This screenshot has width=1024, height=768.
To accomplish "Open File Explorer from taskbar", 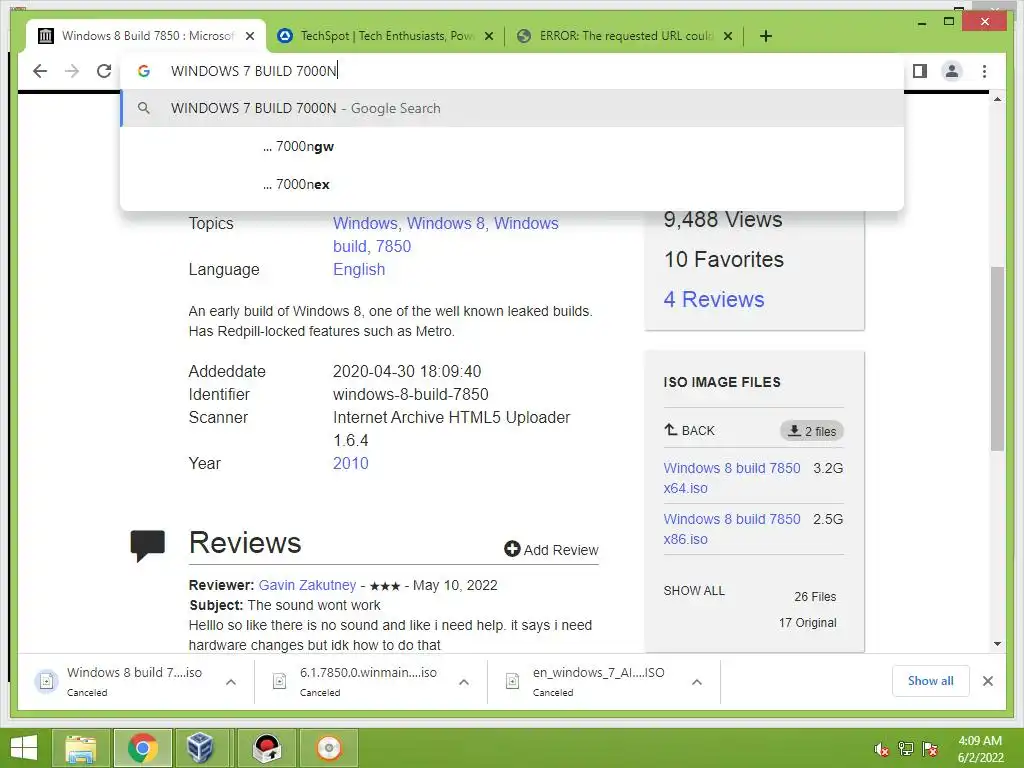I will [80, 748].
